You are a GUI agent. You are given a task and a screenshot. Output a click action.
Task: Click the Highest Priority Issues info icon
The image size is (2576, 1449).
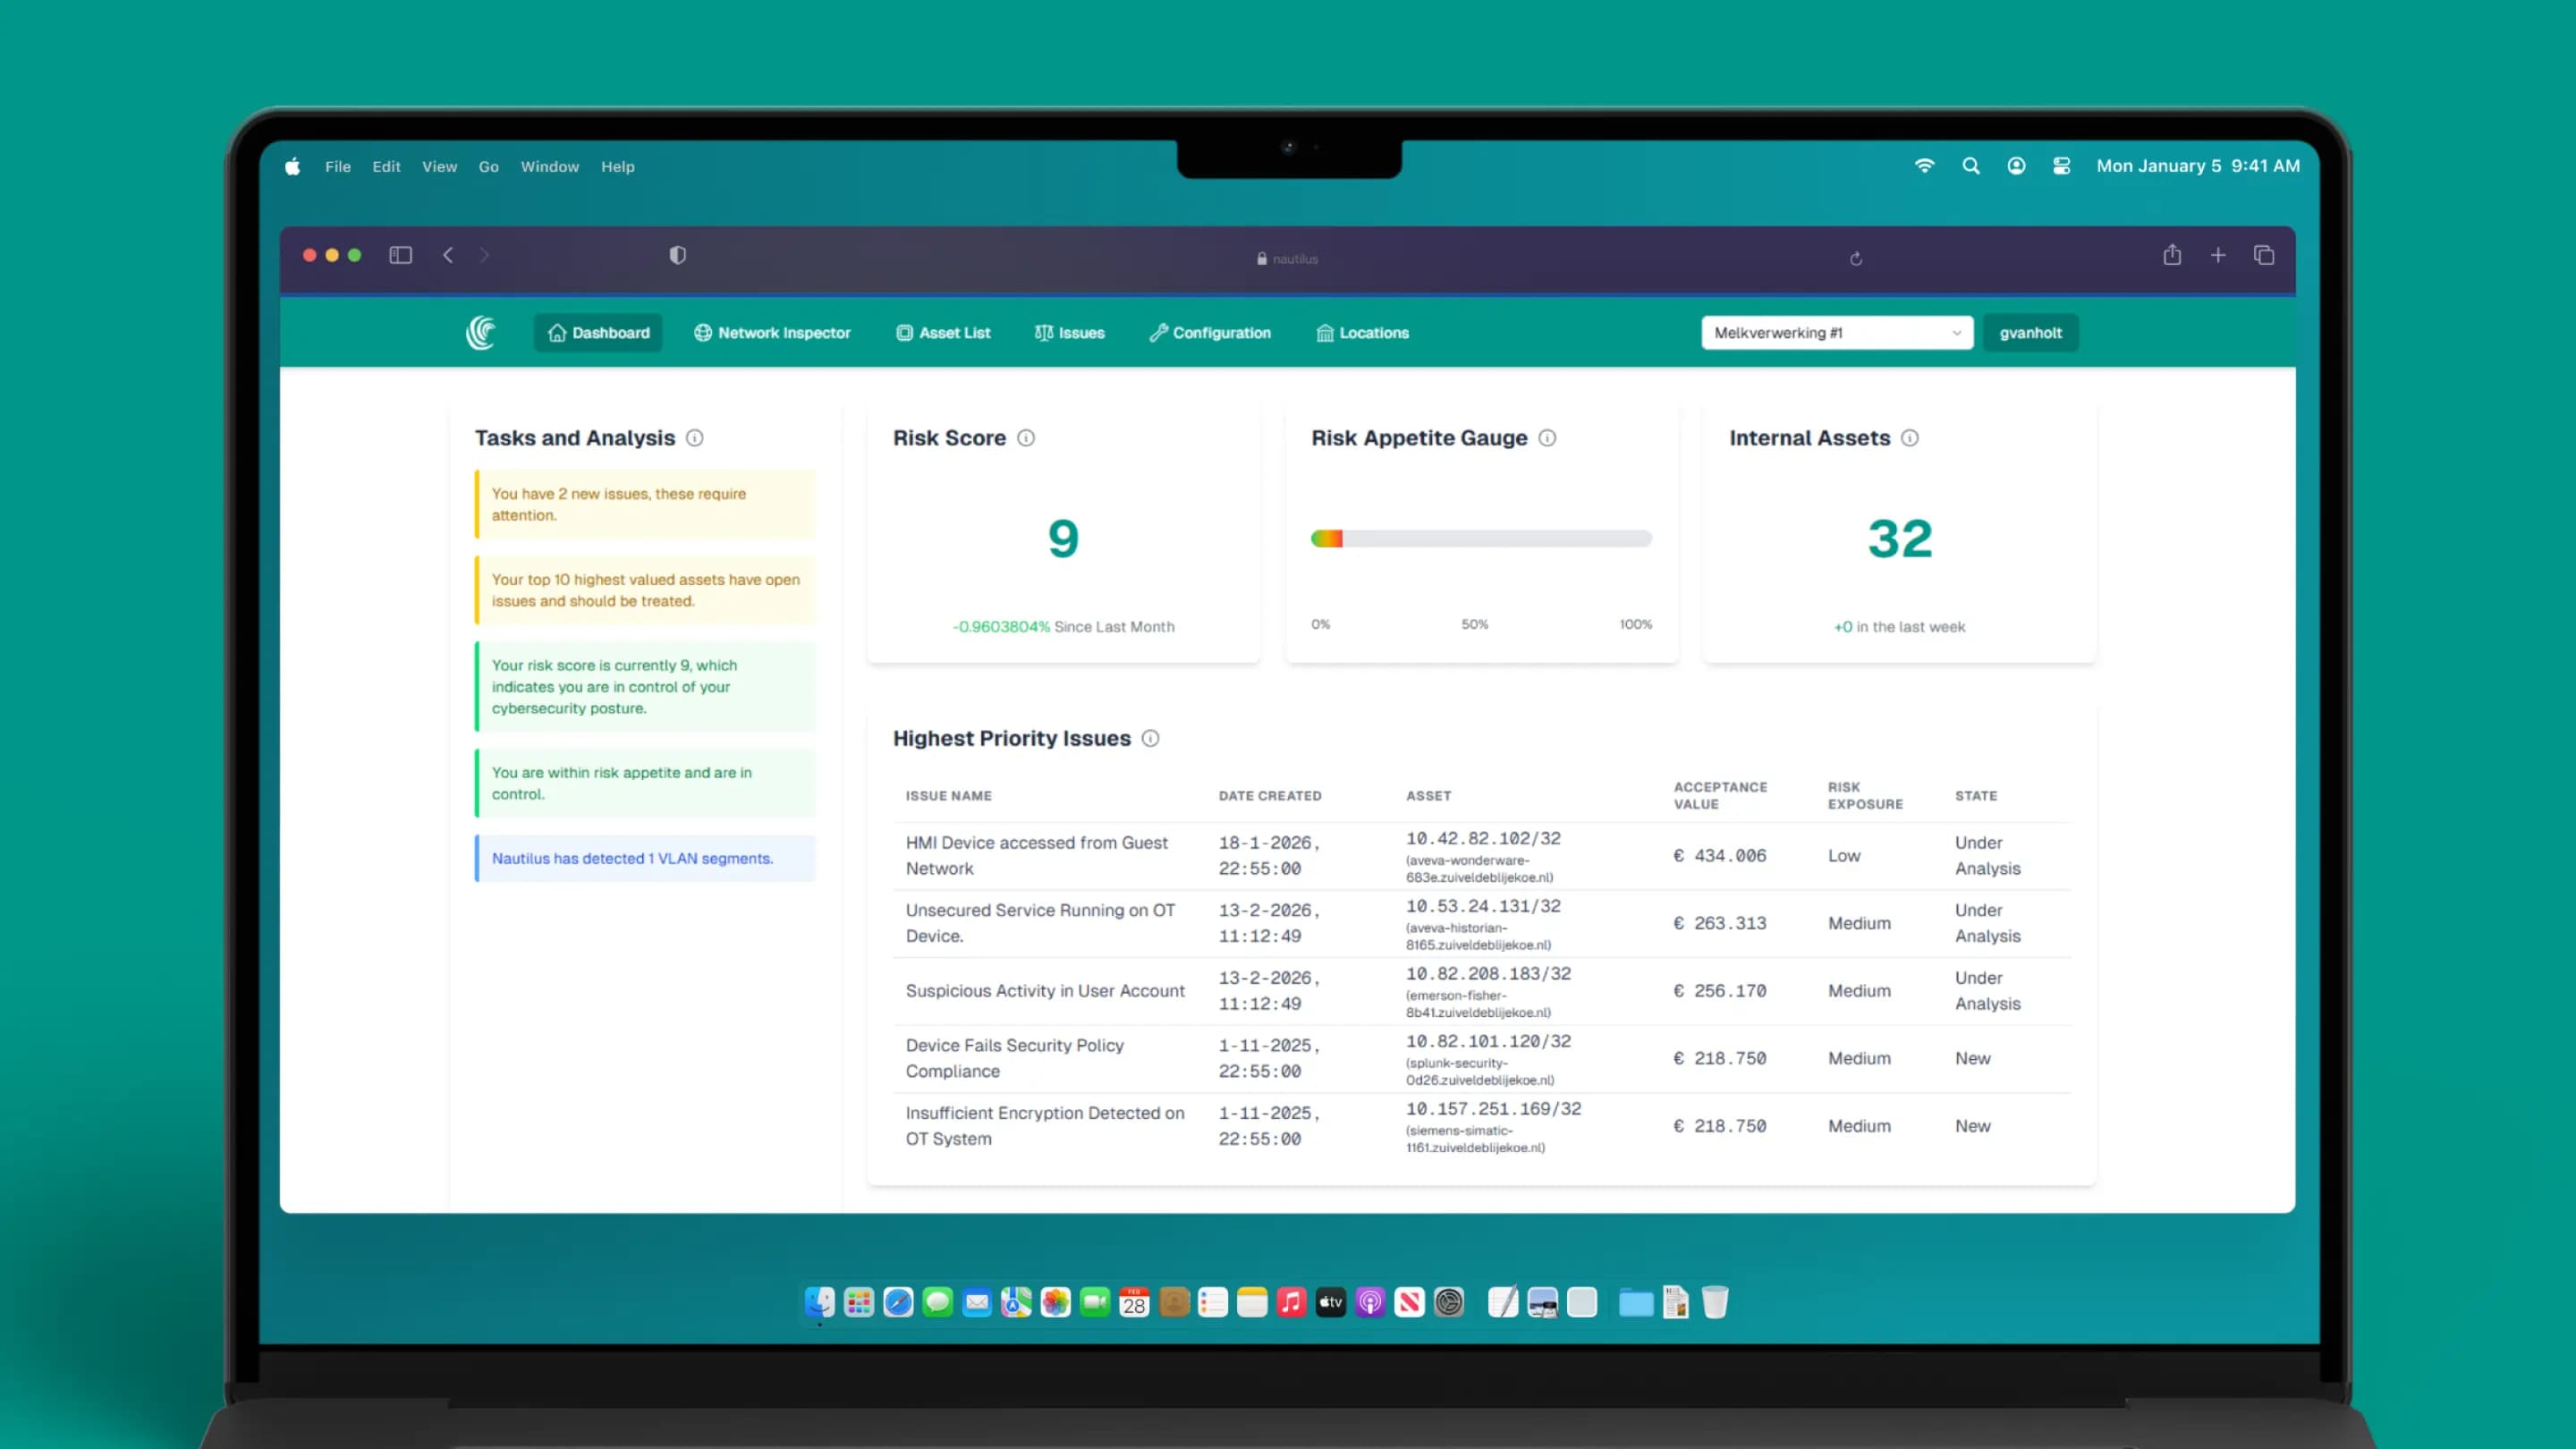point(1151,738)
